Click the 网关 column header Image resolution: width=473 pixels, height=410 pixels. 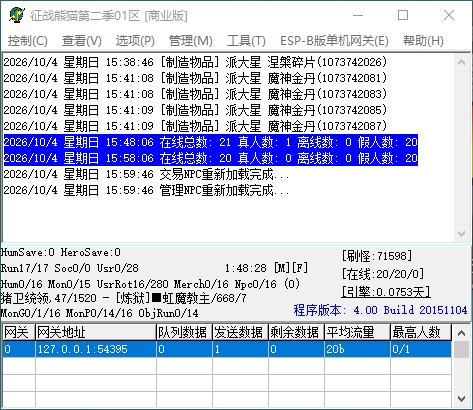(19, 332)
